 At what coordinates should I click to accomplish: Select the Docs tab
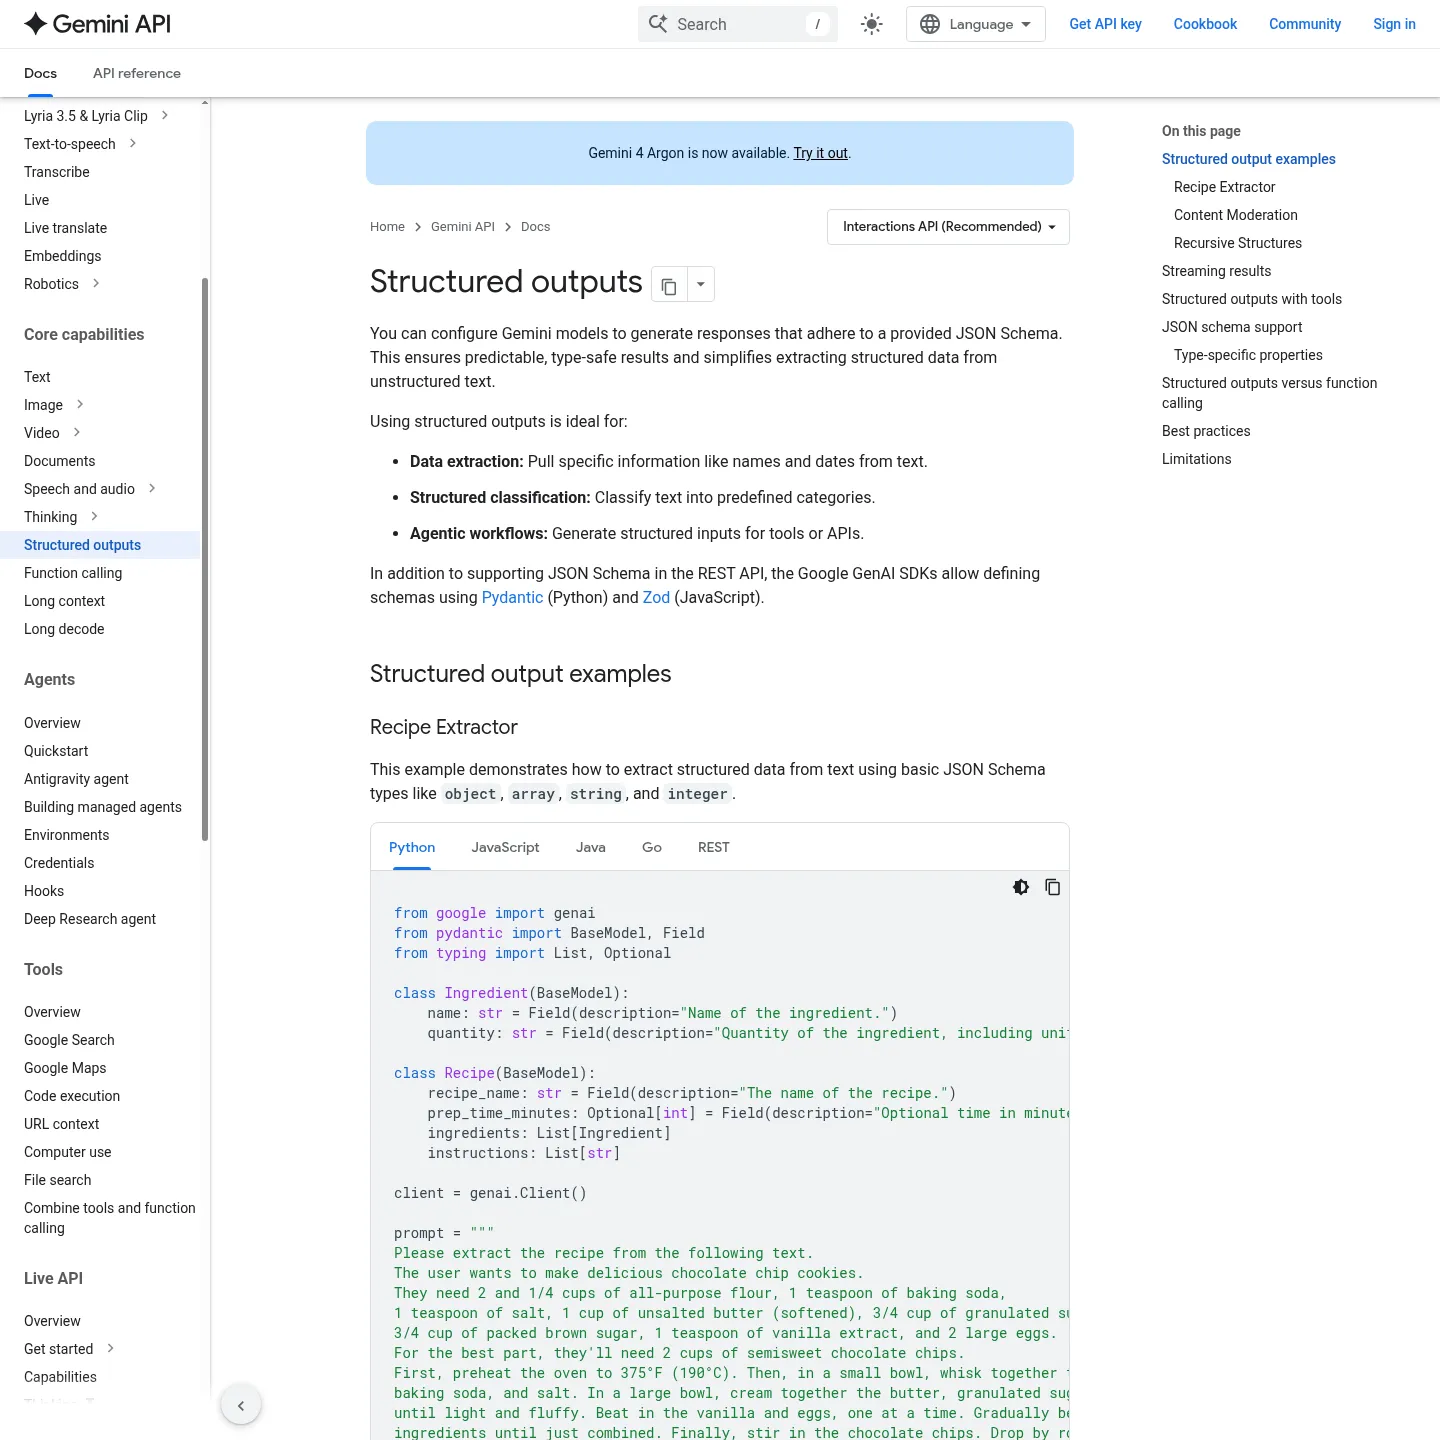pos(40,73)
